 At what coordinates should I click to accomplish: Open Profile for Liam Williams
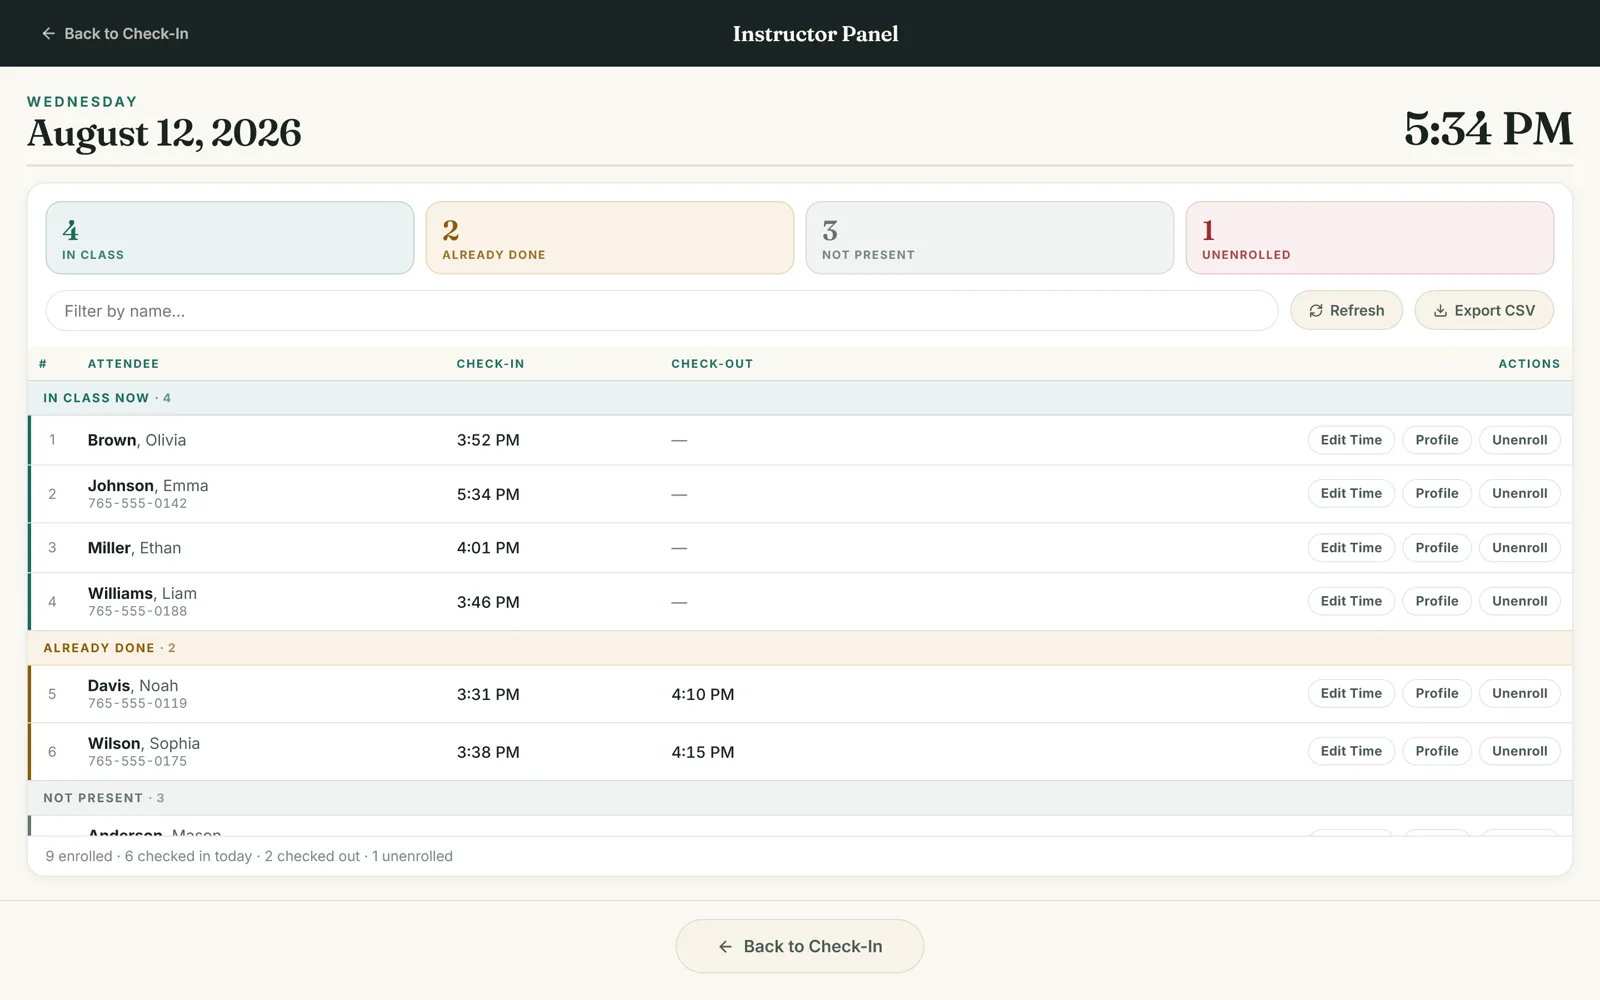pyautogui.click(x=1437, y=602)
